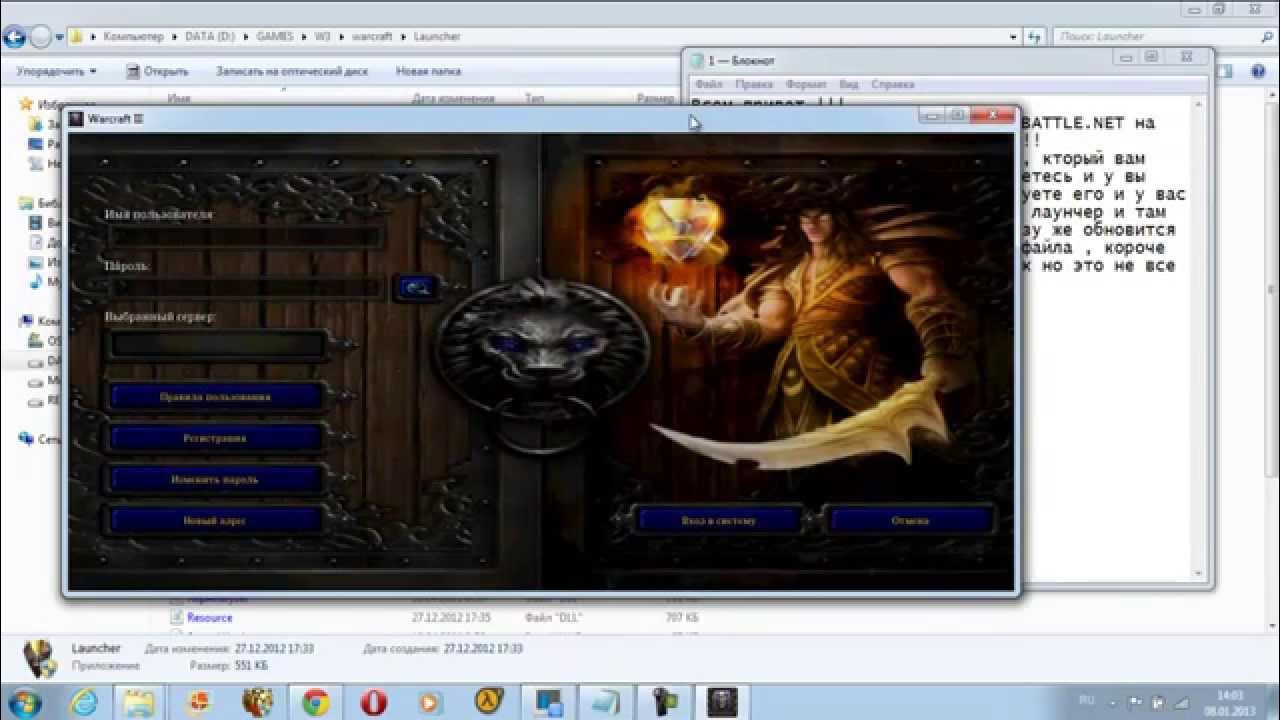Open Справка menu in Notepad

coord(893,85)
